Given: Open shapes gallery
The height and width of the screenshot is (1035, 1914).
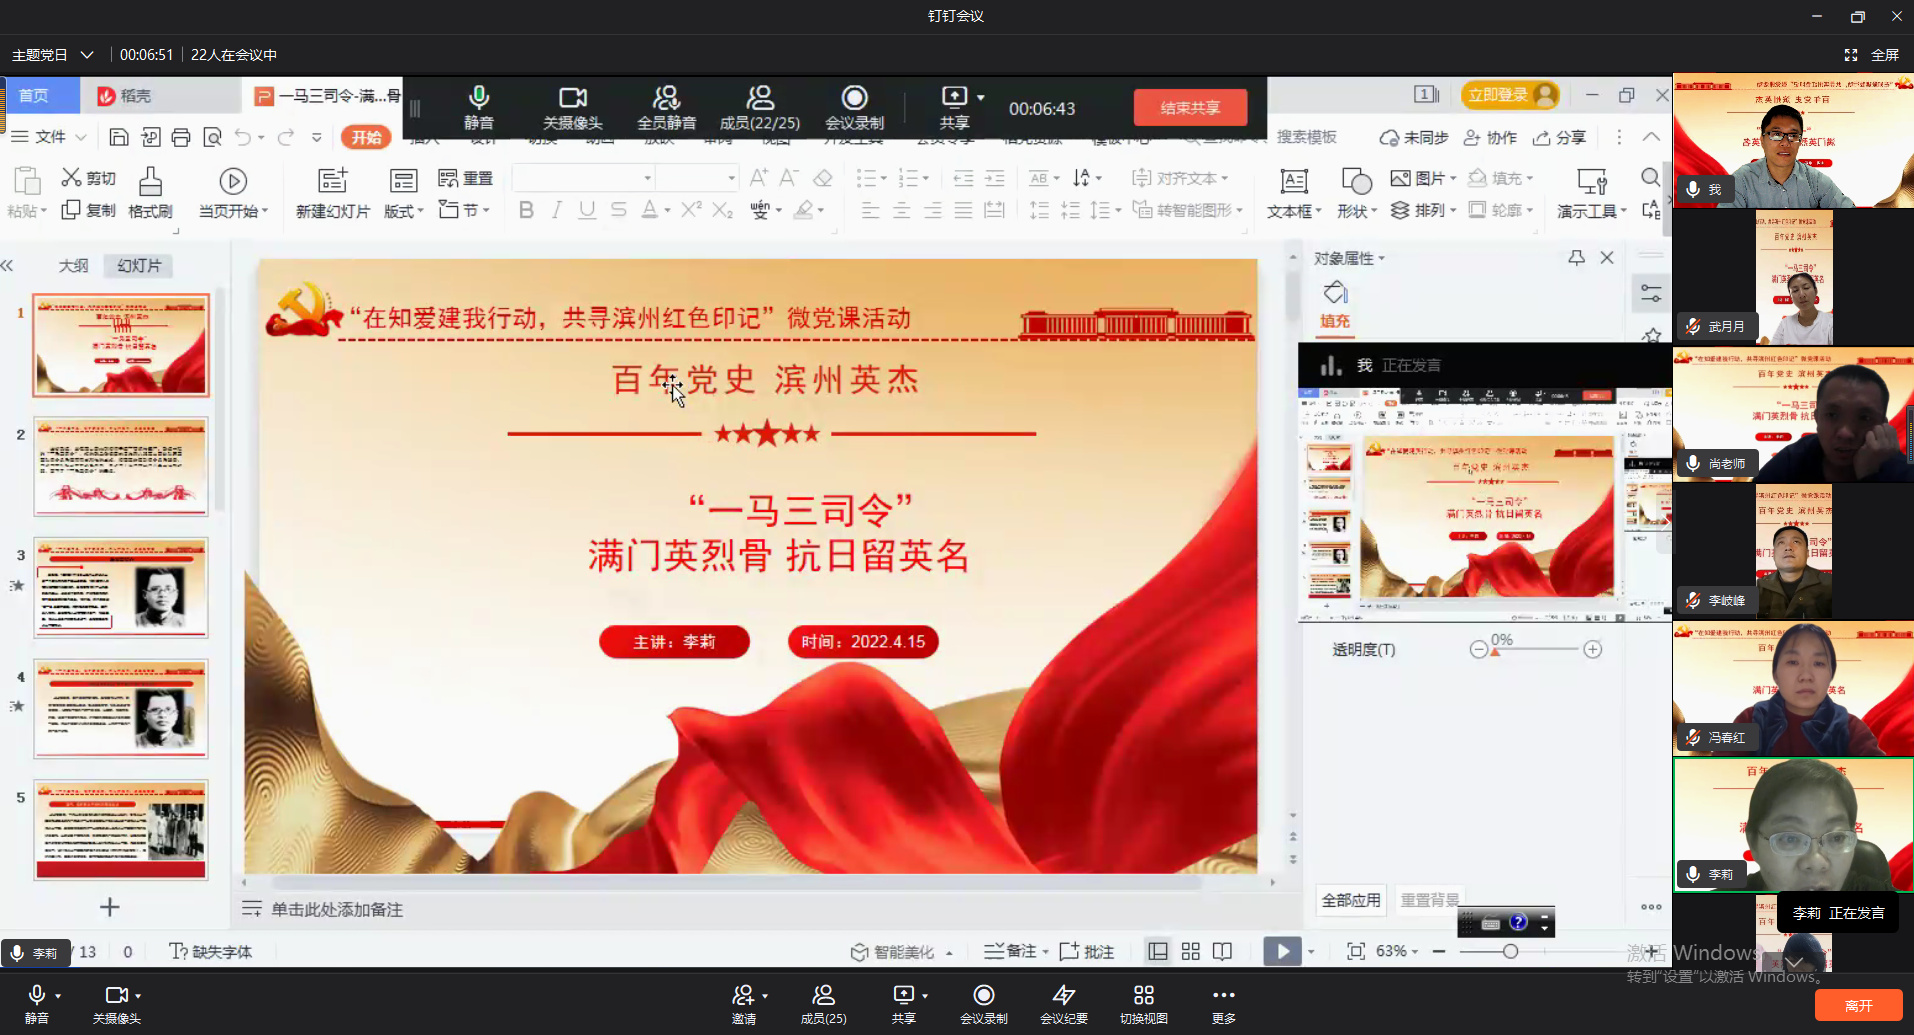Looking at the screenshot, I should (1356, 193).
